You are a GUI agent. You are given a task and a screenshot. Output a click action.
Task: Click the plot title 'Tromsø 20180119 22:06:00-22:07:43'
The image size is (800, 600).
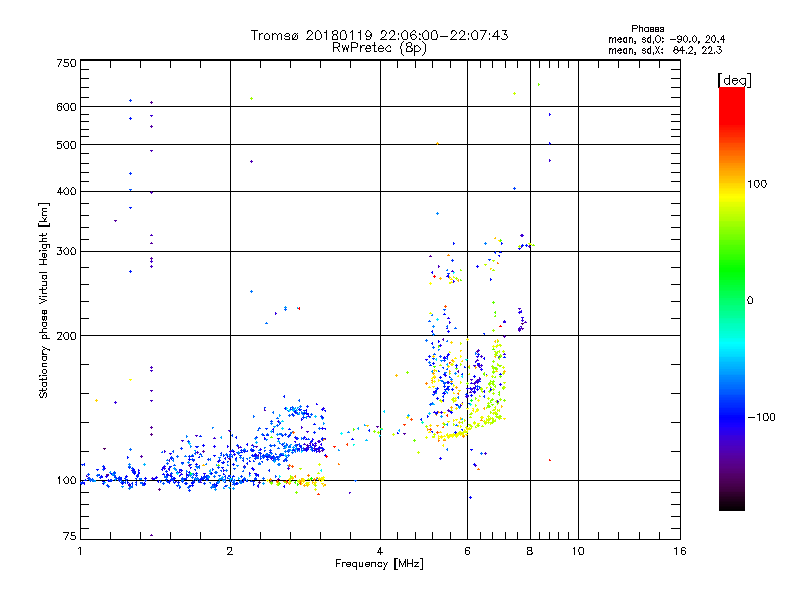click(379, 35)
